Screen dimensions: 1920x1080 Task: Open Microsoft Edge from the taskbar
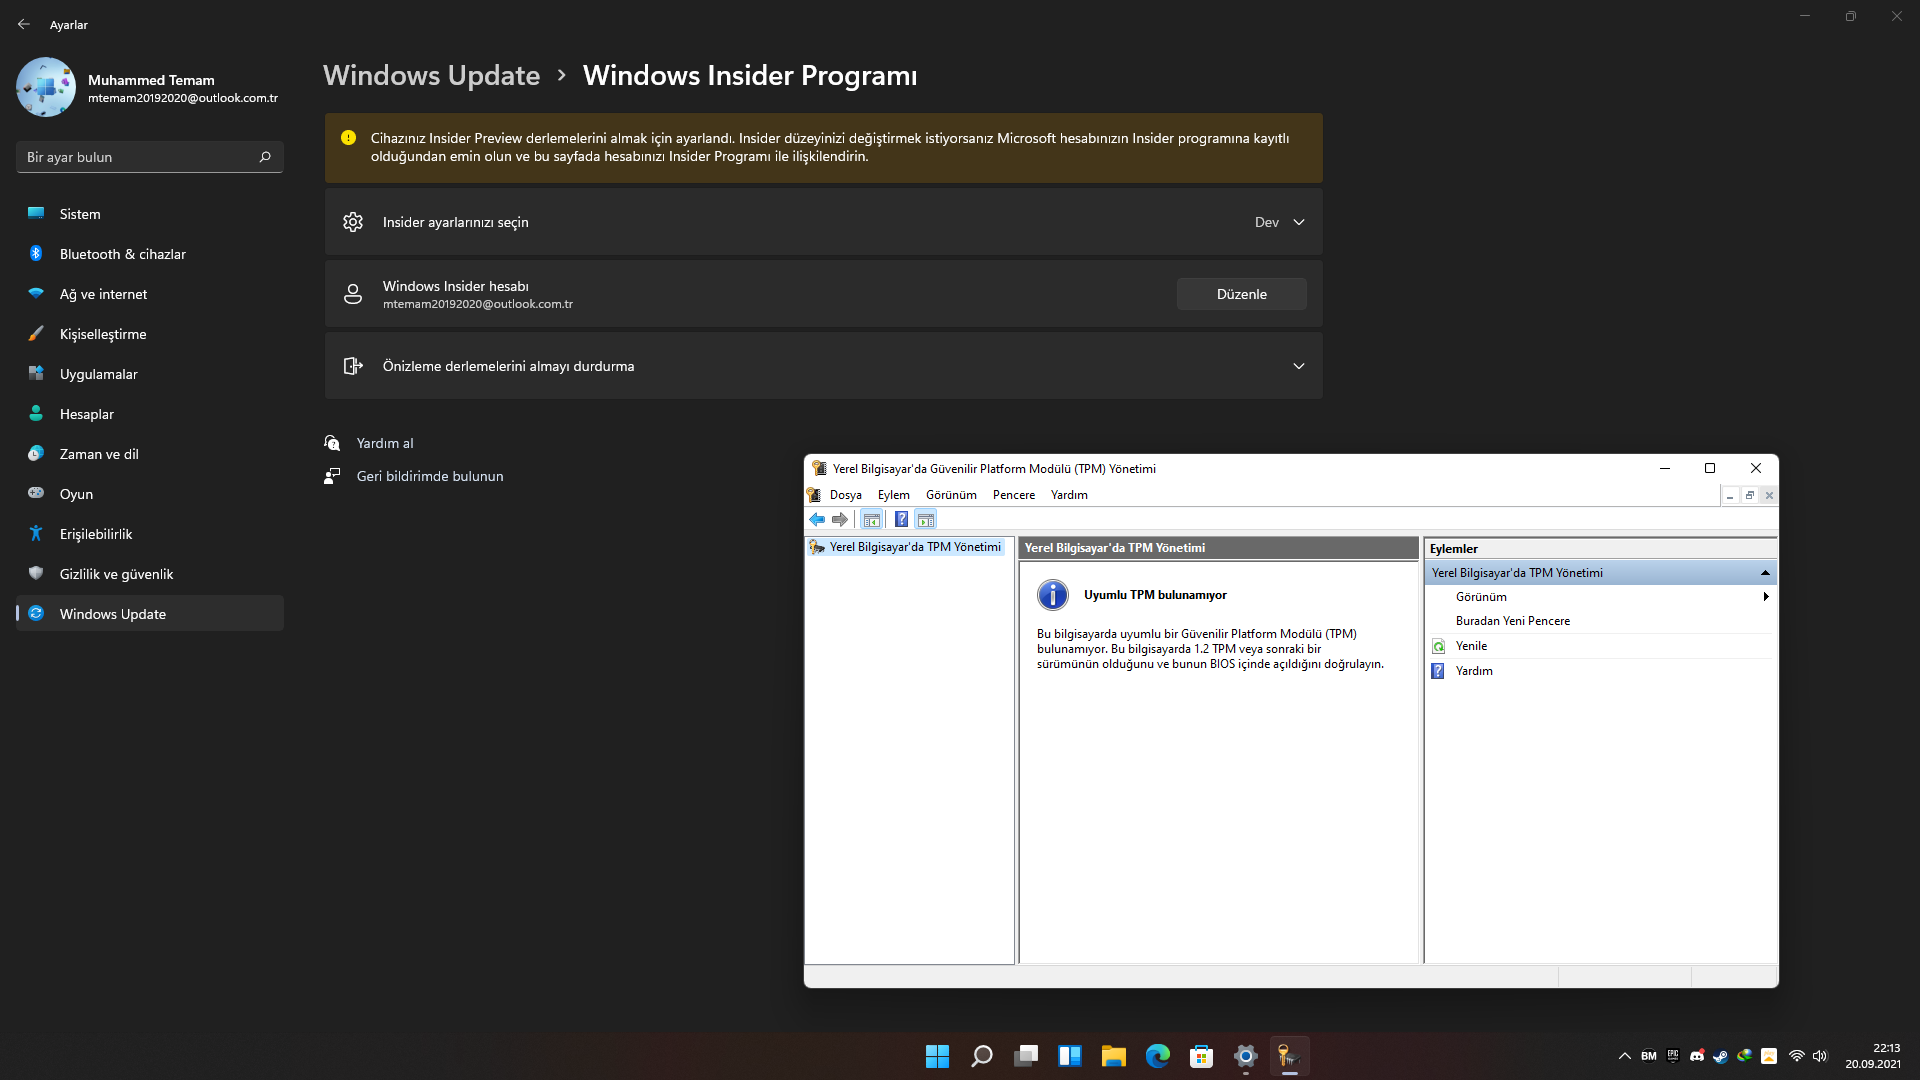tap(1157, 1056)
